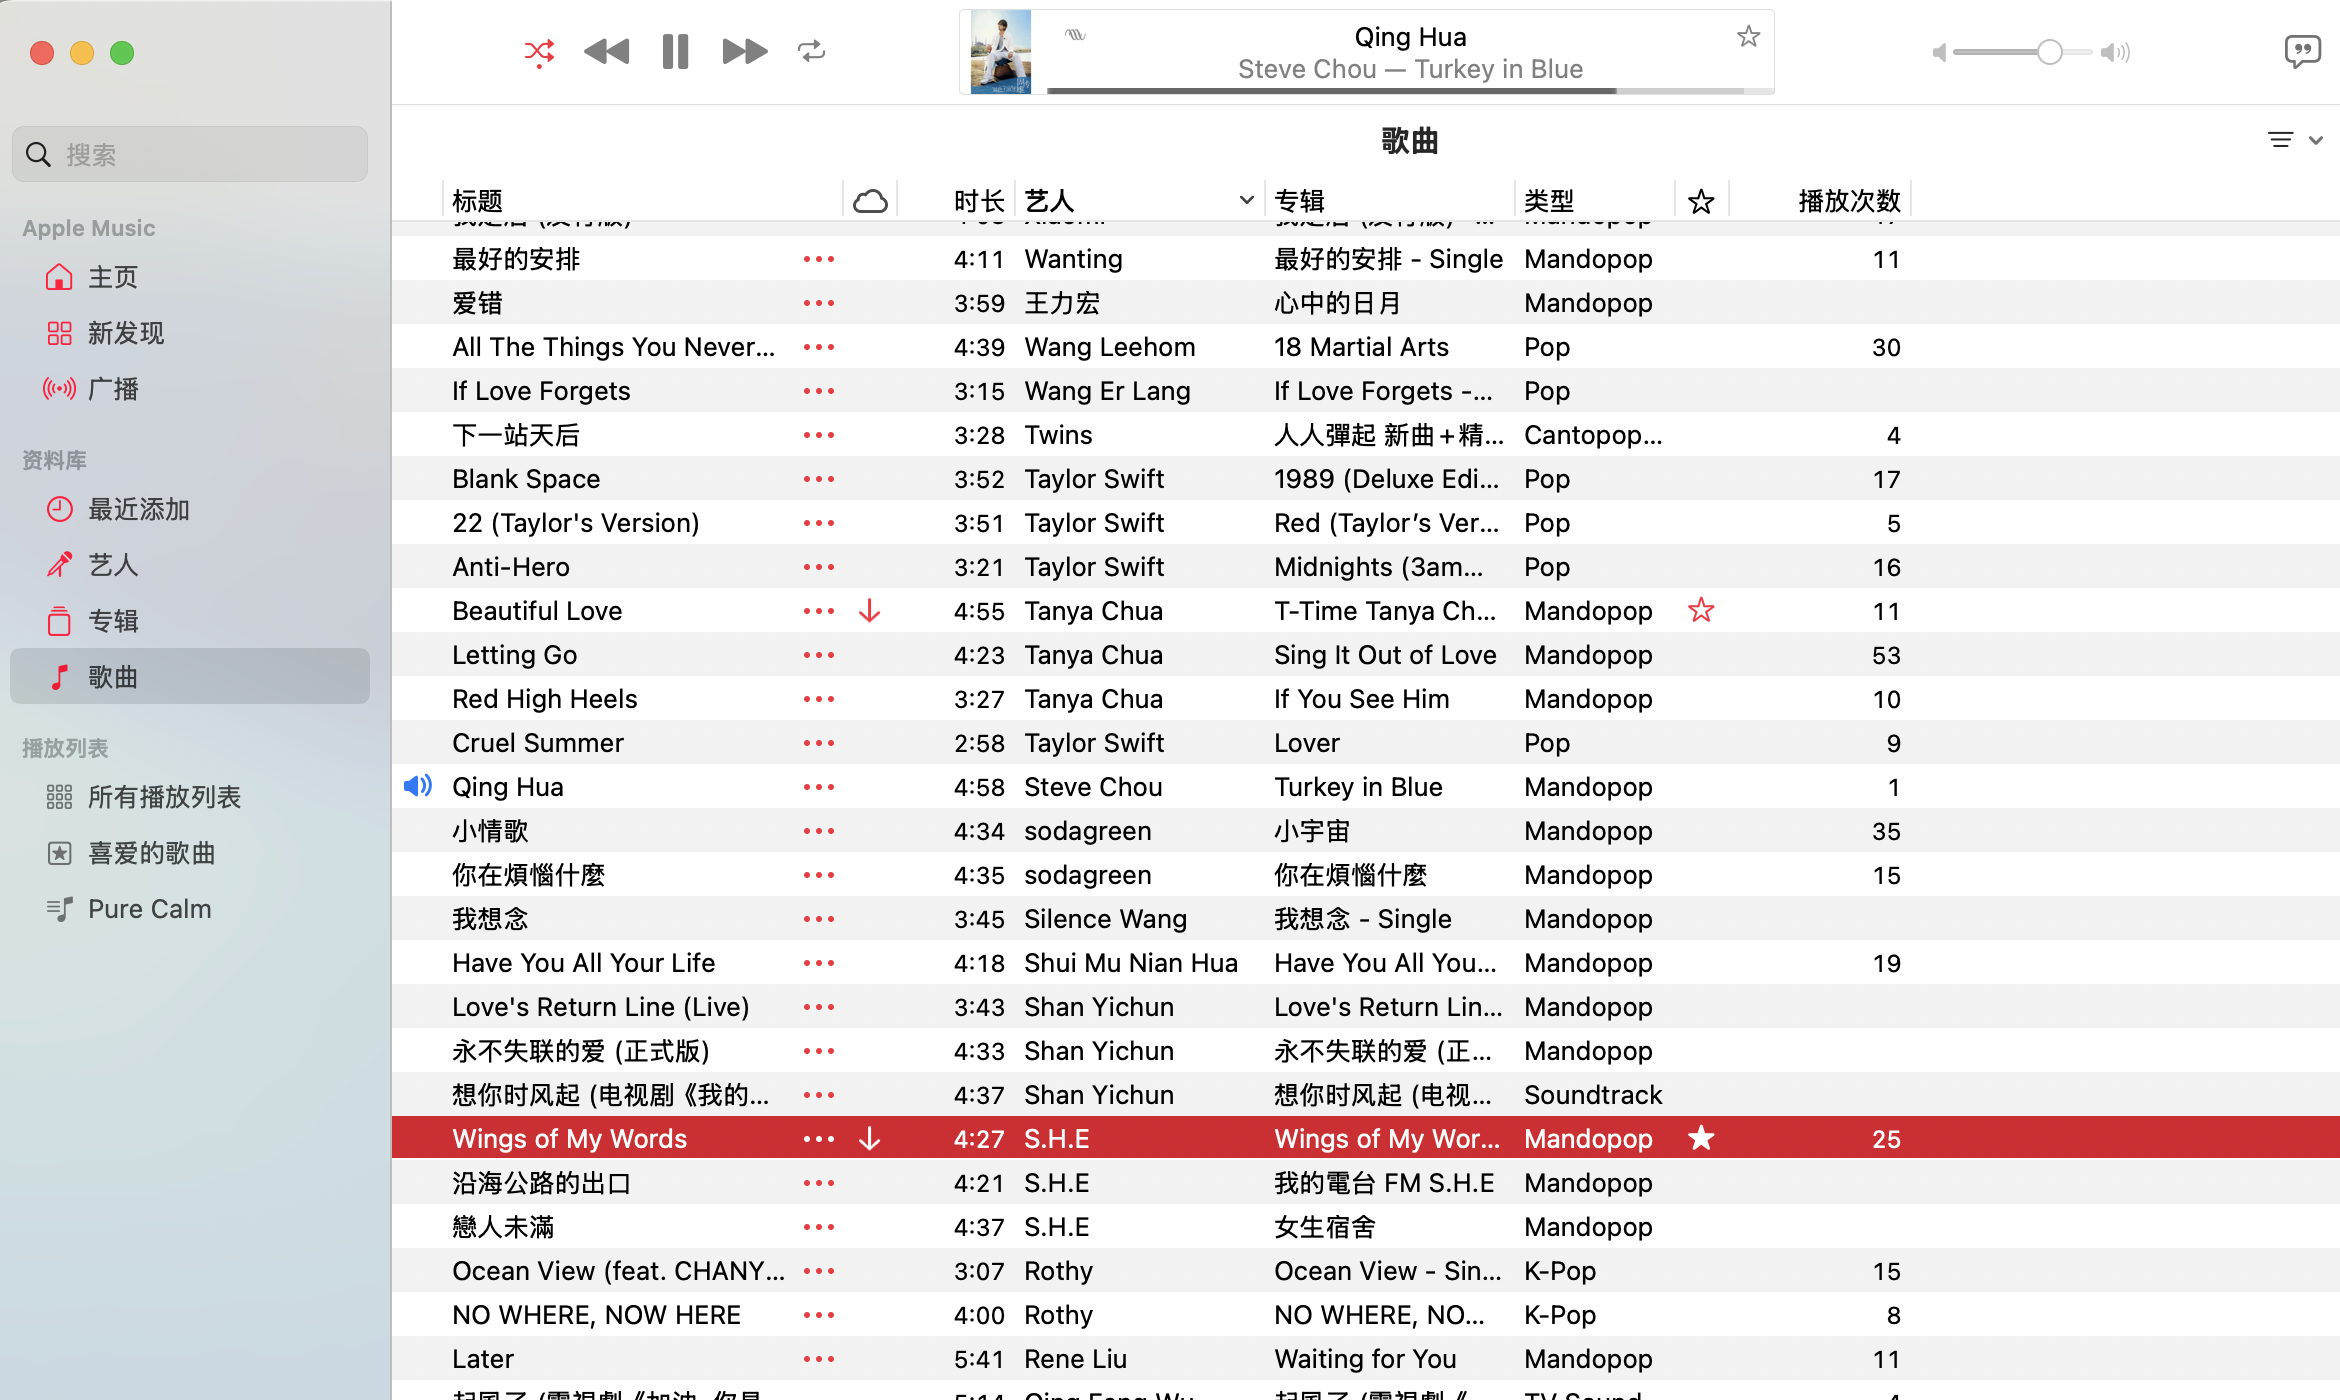Open the 艺人 column dropdown
This screenshot has width=2340, height=1400.
click(1246, 199)
